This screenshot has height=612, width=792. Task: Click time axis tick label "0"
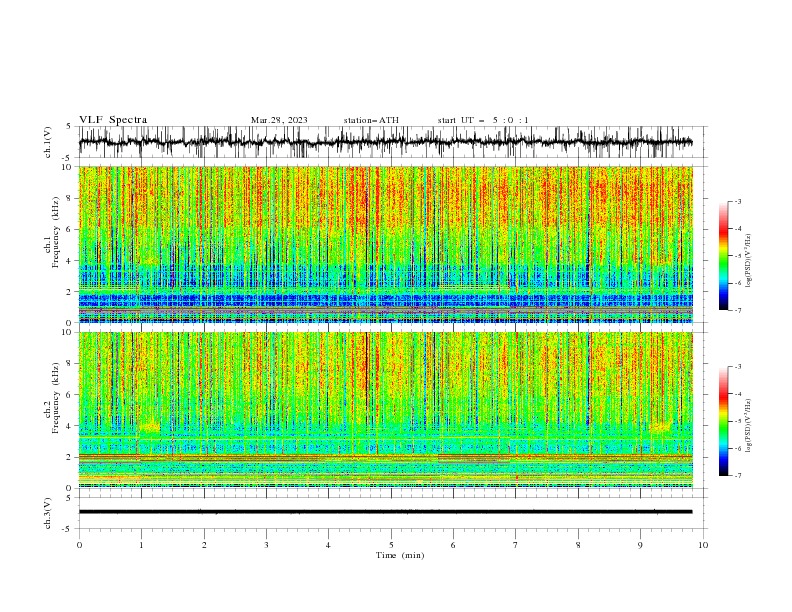pyautogui.click(x=79, y=545)
